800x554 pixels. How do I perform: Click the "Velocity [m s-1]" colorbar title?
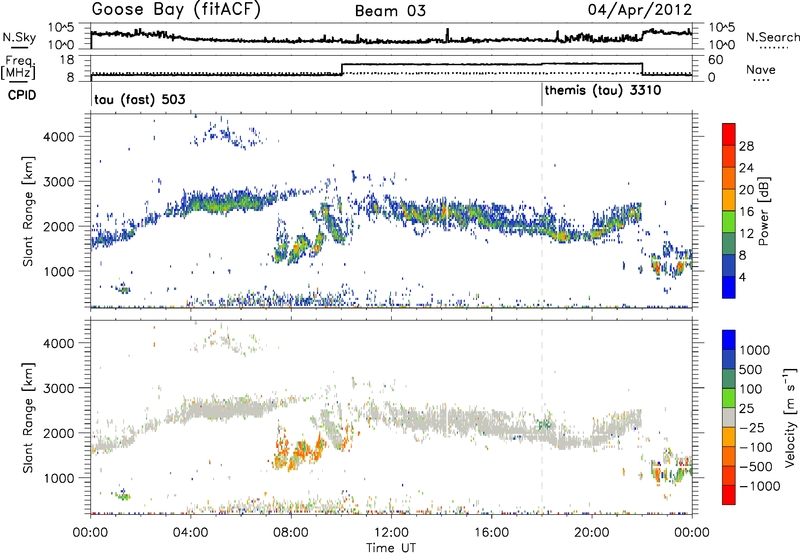[790, 417]
